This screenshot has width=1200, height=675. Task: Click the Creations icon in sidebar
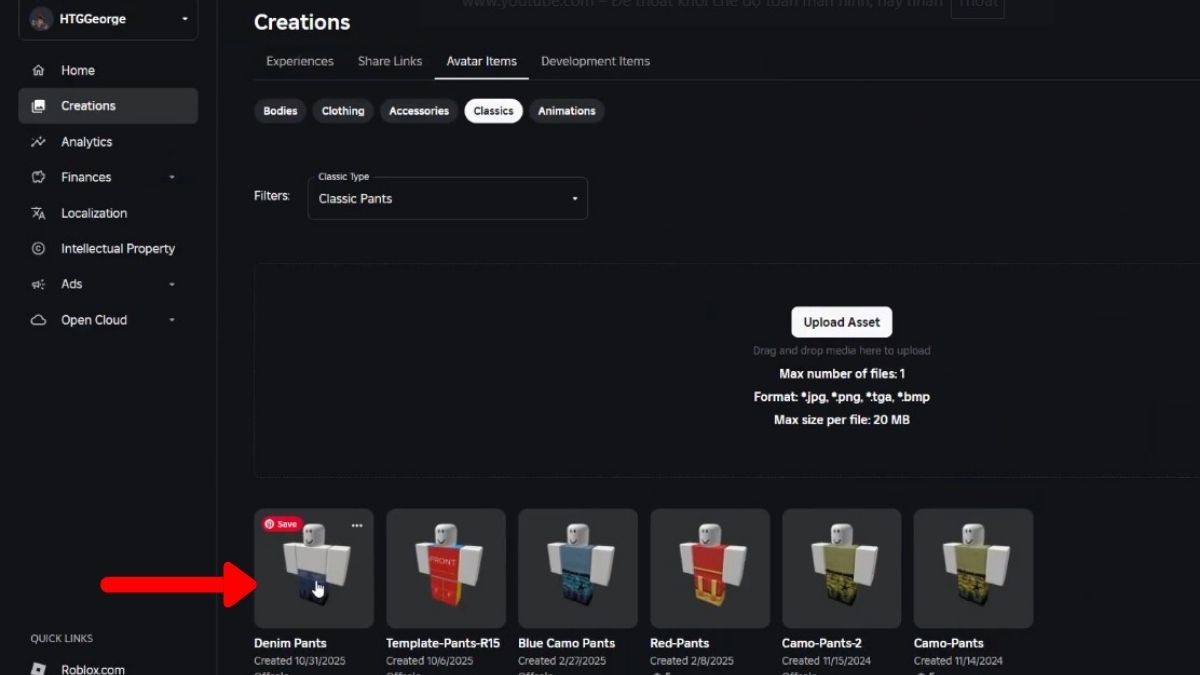point(39,106)
